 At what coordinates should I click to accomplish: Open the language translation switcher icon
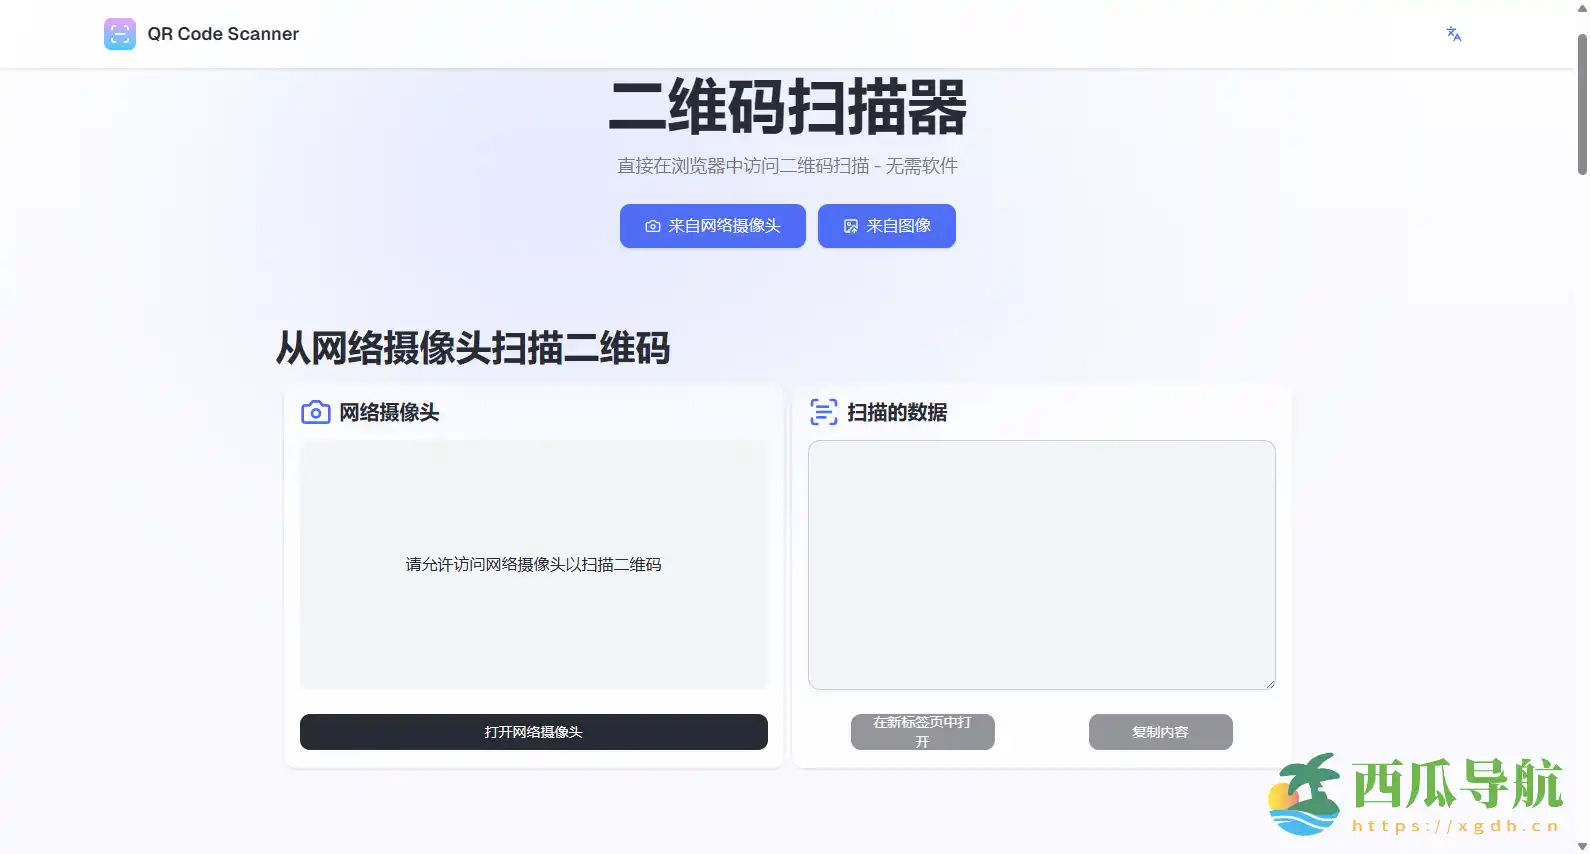[1453, 34]
